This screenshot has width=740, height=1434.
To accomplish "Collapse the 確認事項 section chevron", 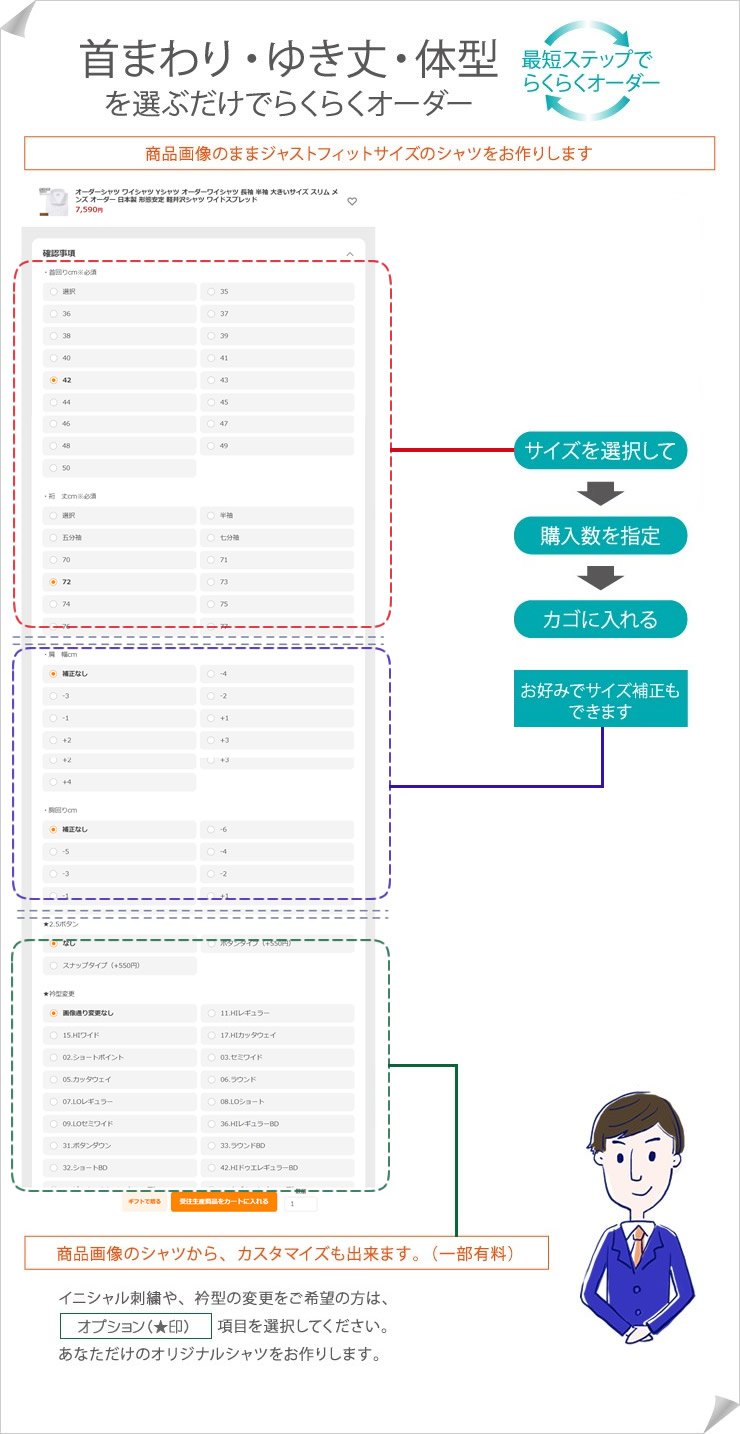I will pos(349,254).
